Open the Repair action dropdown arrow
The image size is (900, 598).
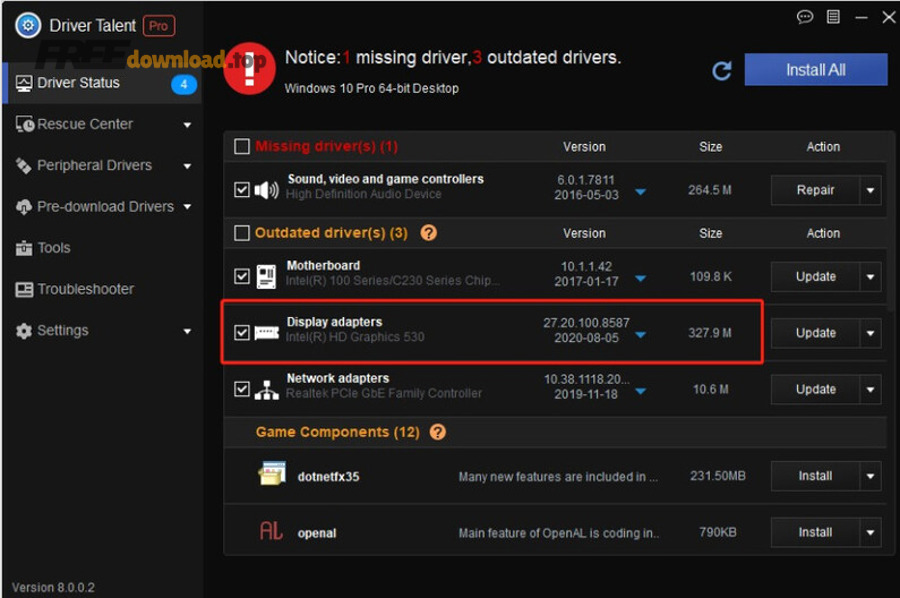870,190
